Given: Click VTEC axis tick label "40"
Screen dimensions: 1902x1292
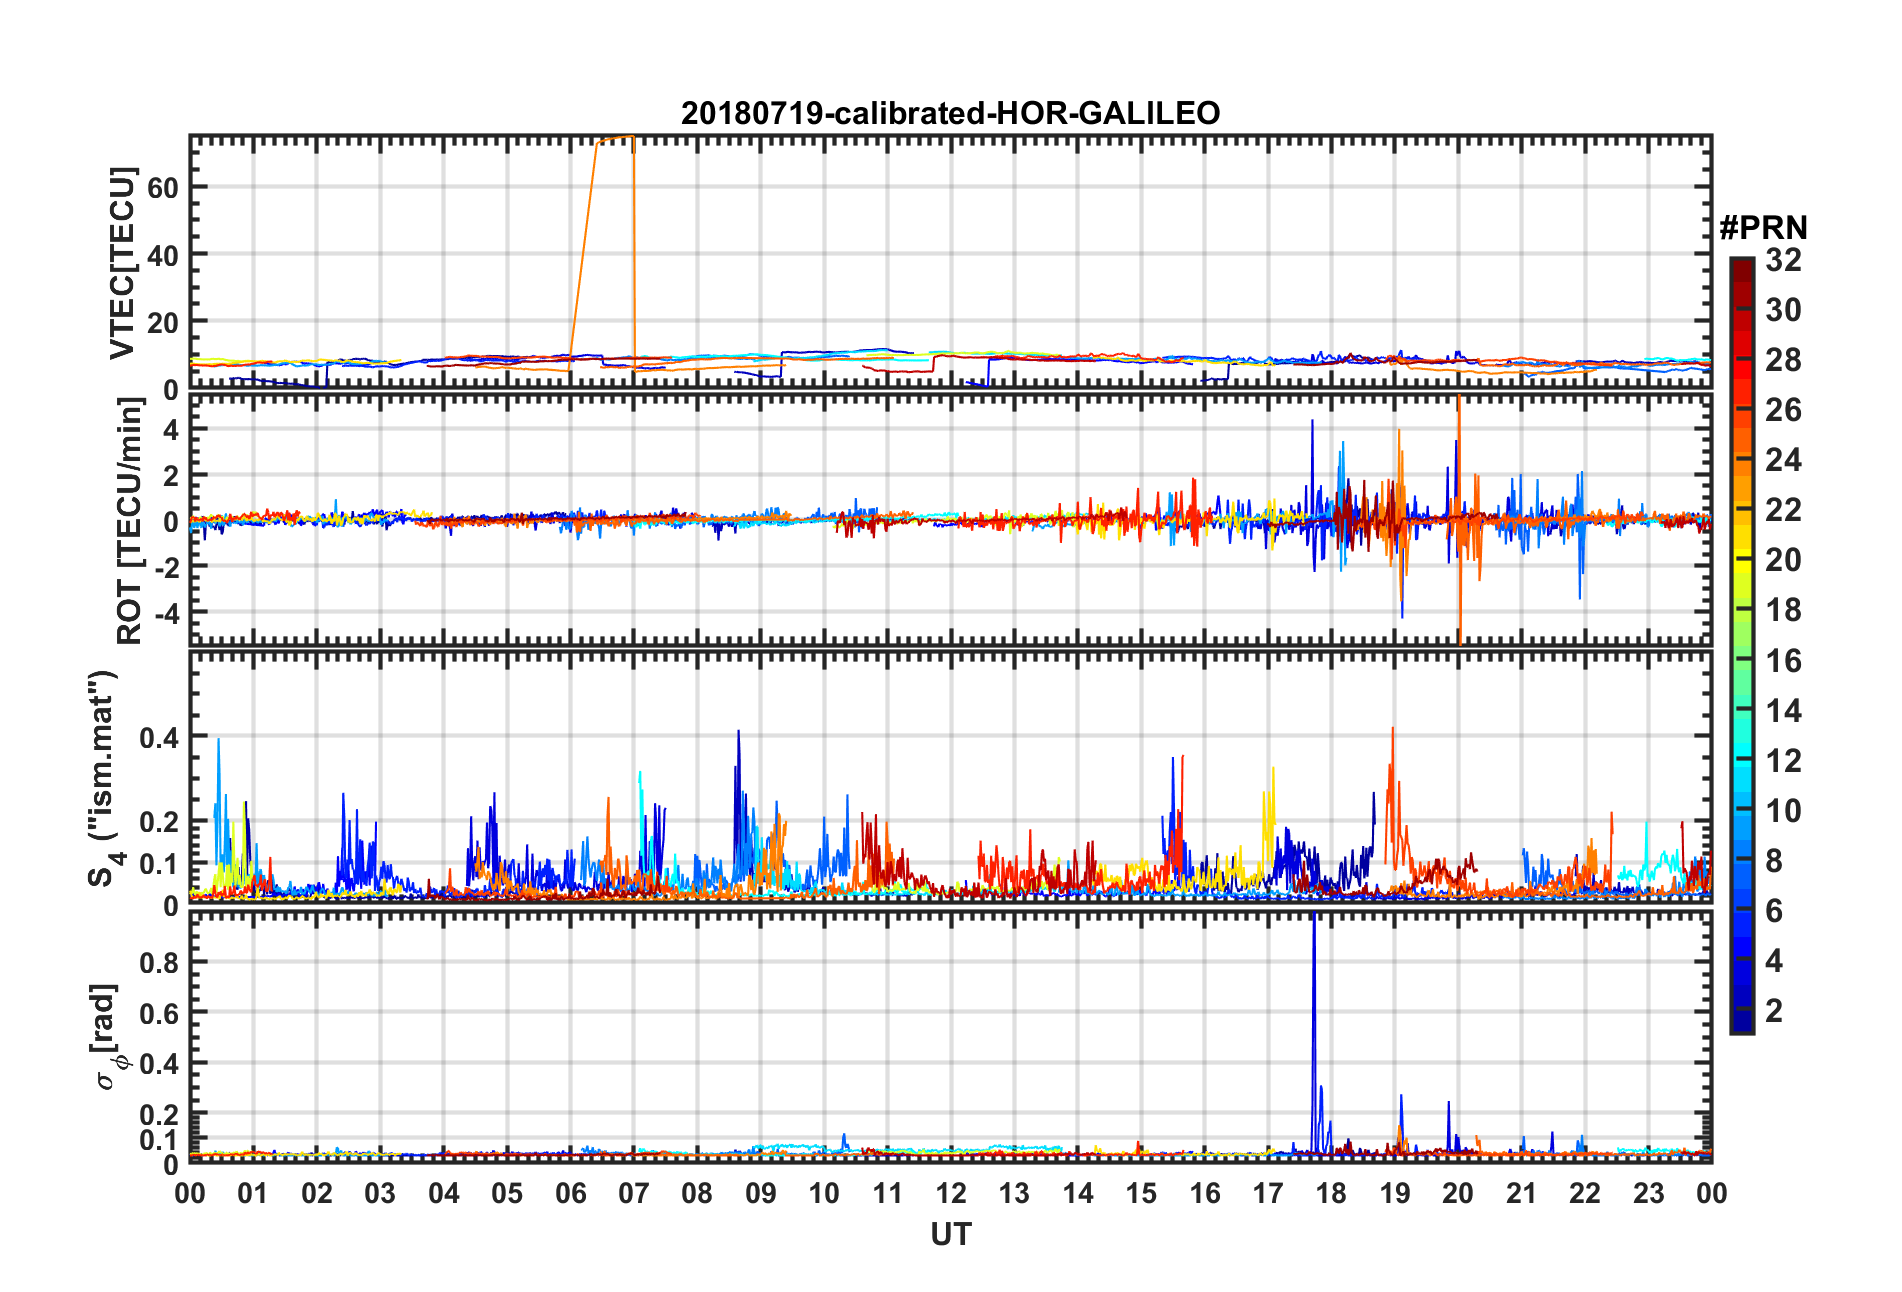Looking at the screenshot, I should click(x=163, y=255).
